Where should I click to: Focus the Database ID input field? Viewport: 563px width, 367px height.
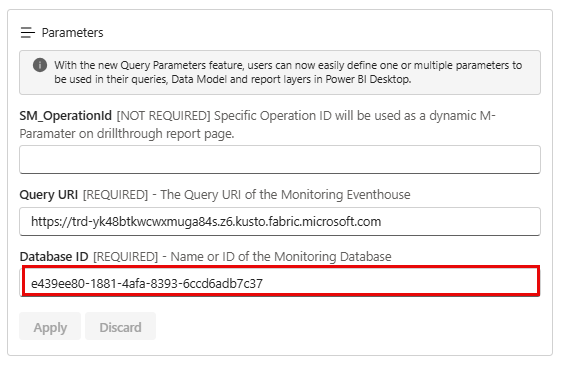[280, 283]
